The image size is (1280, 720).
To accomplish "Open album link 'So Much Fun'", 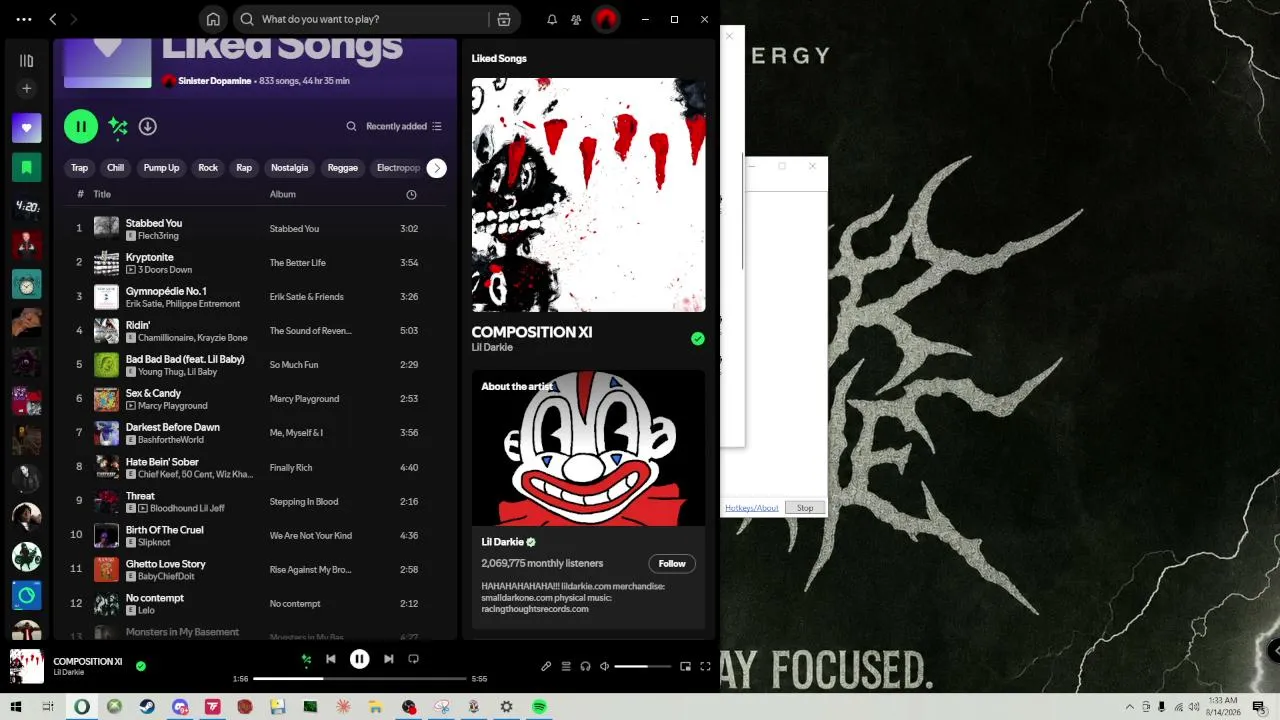I will (x=294, y=365).
